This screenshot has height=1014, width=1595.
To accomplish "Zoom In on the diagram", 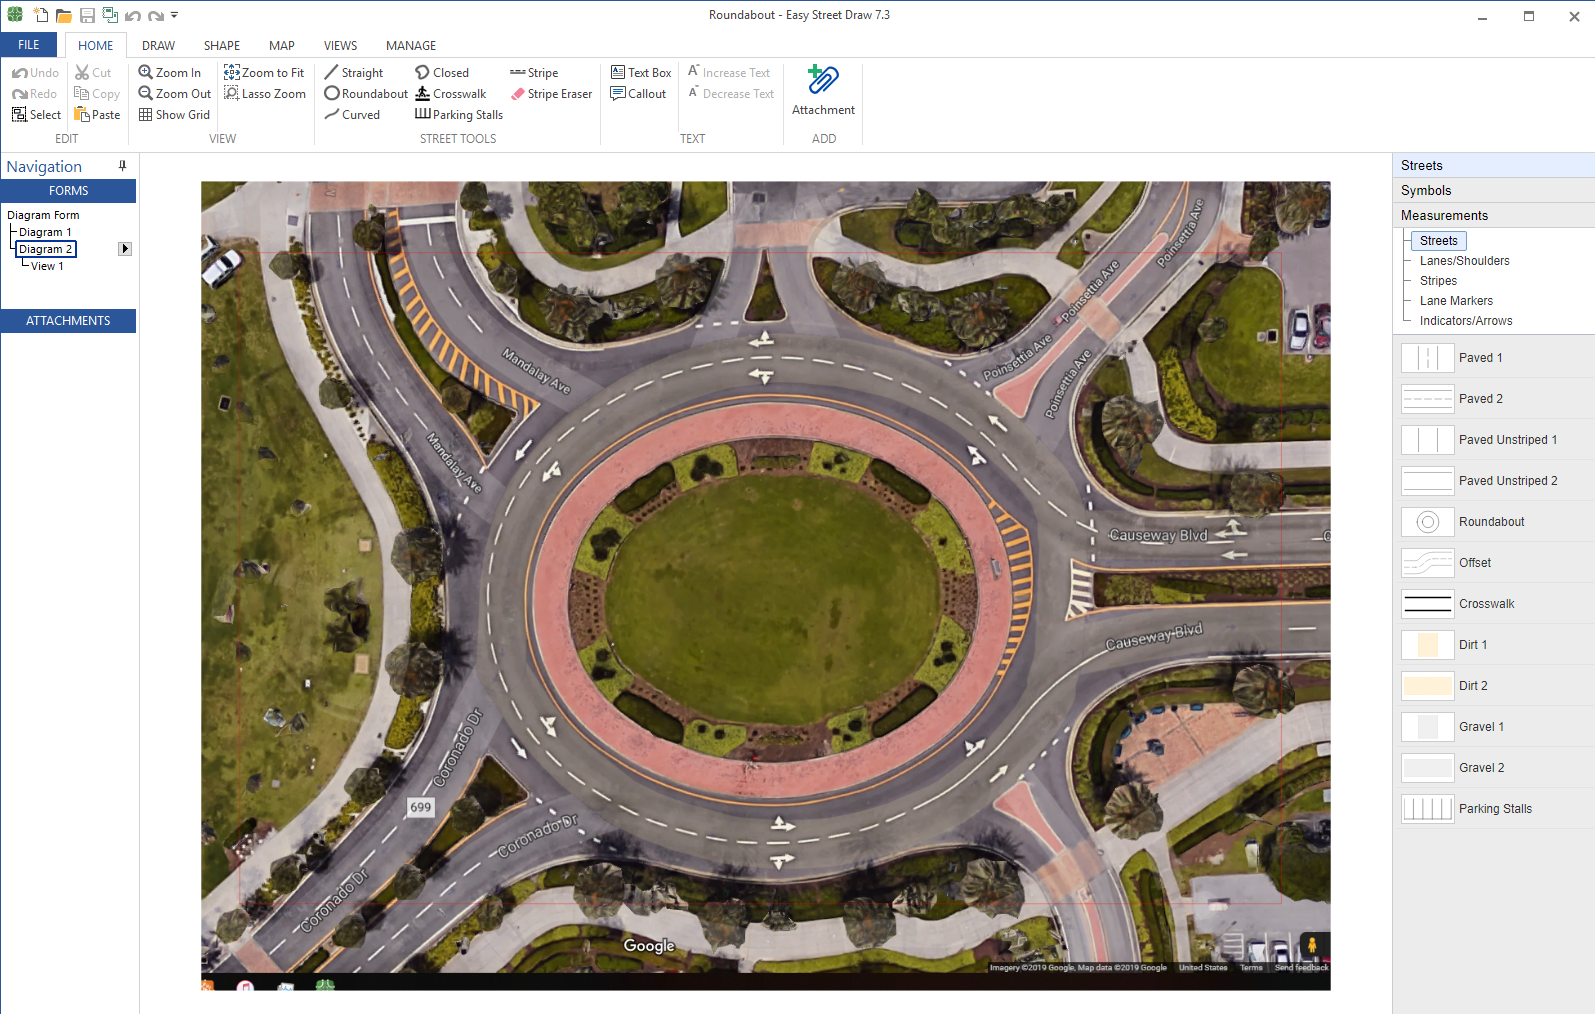I will pyautogui.click(x=170, y=73).
